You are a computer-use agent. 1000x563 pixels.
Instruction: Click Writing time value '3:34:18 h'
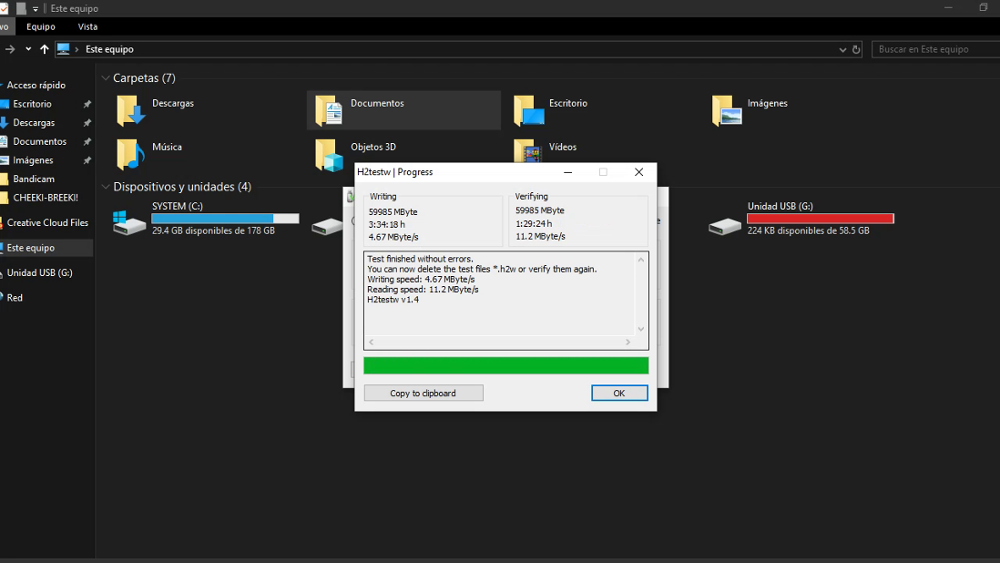386,224
